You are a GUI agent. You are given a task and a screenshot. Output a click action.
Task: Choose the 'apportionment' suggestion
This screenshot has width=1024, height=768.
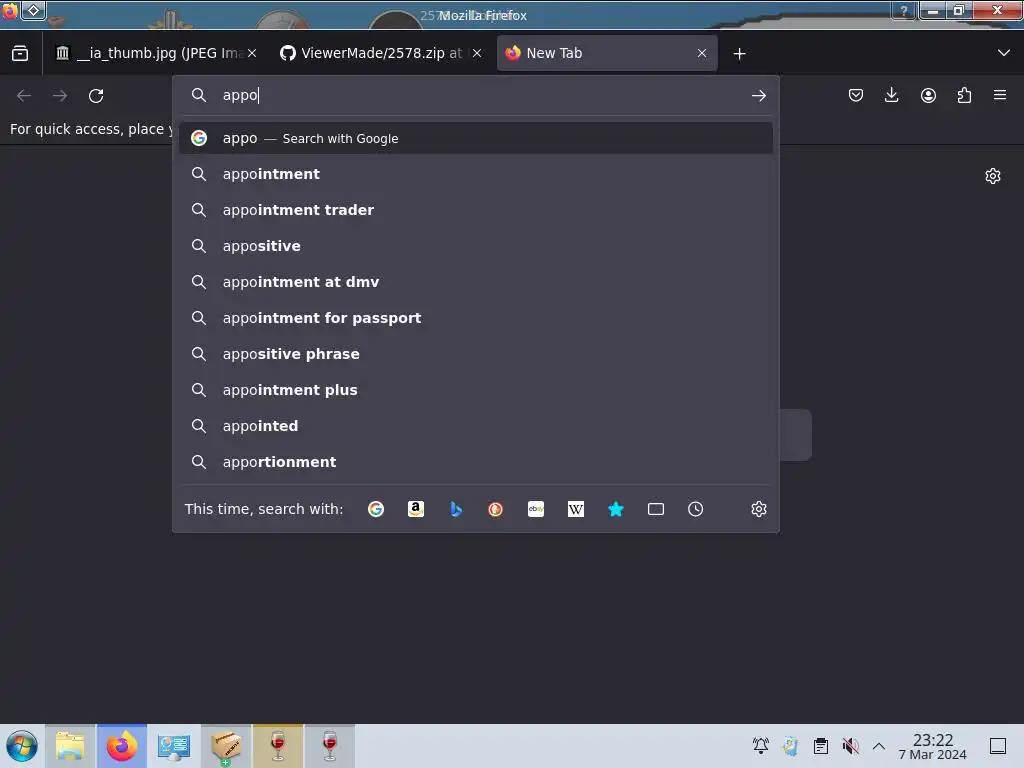point(475,462)
